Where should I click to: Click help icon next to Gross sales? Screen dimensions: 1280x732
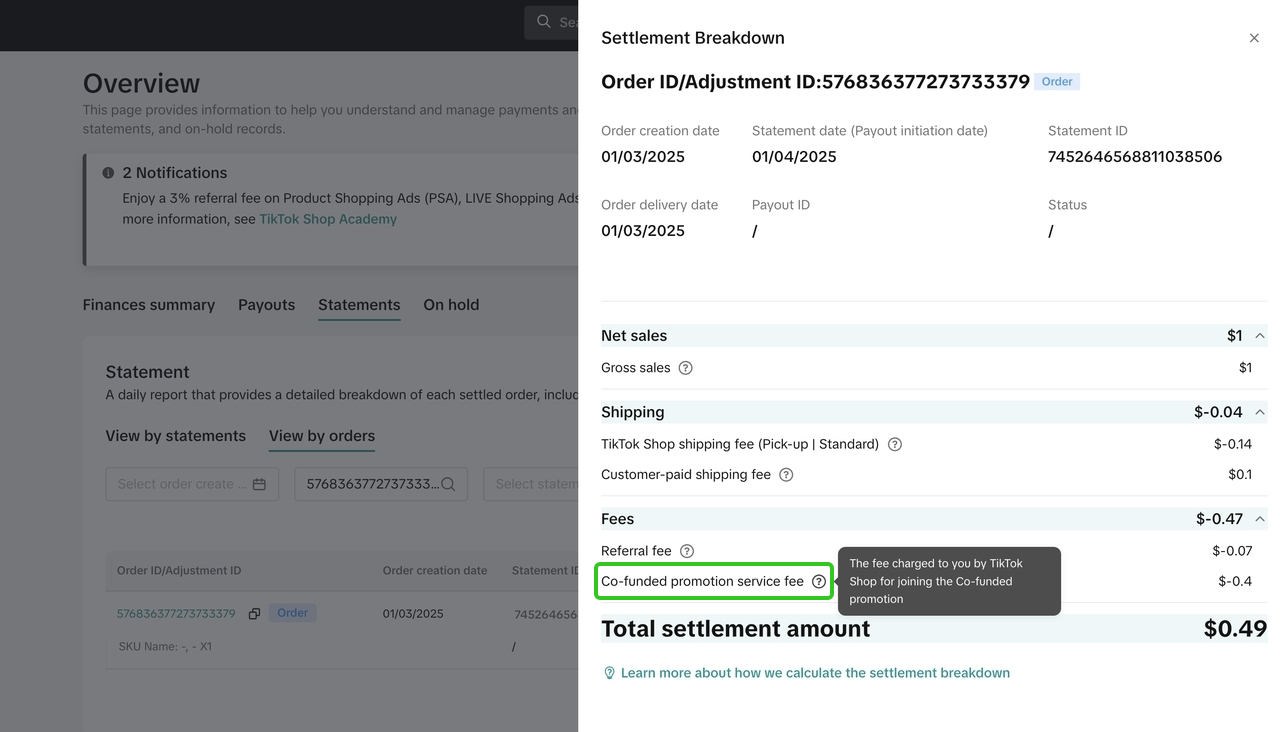point(685,368)
